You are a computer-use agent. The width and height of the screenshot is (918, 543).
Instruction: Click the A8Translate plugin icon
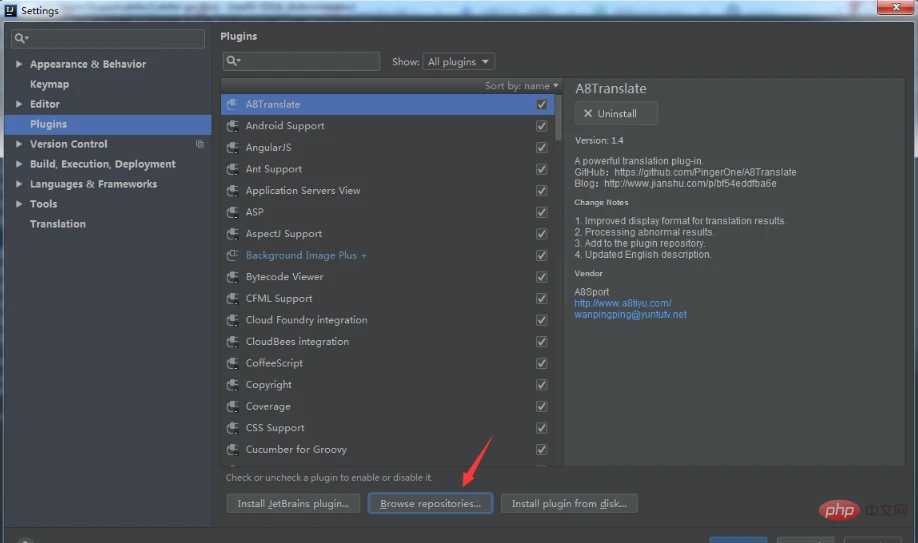[232, 104]
